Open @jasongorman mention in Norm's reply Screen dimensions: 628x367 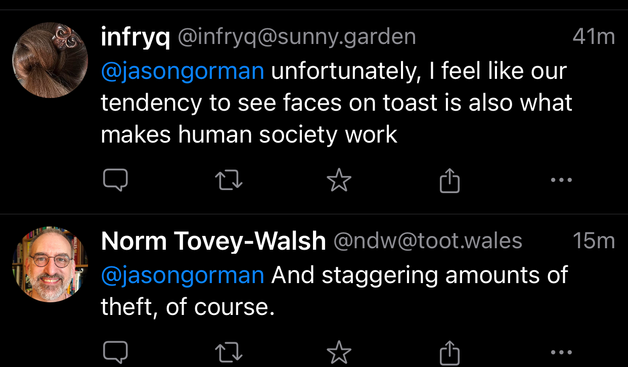[182, 276]
